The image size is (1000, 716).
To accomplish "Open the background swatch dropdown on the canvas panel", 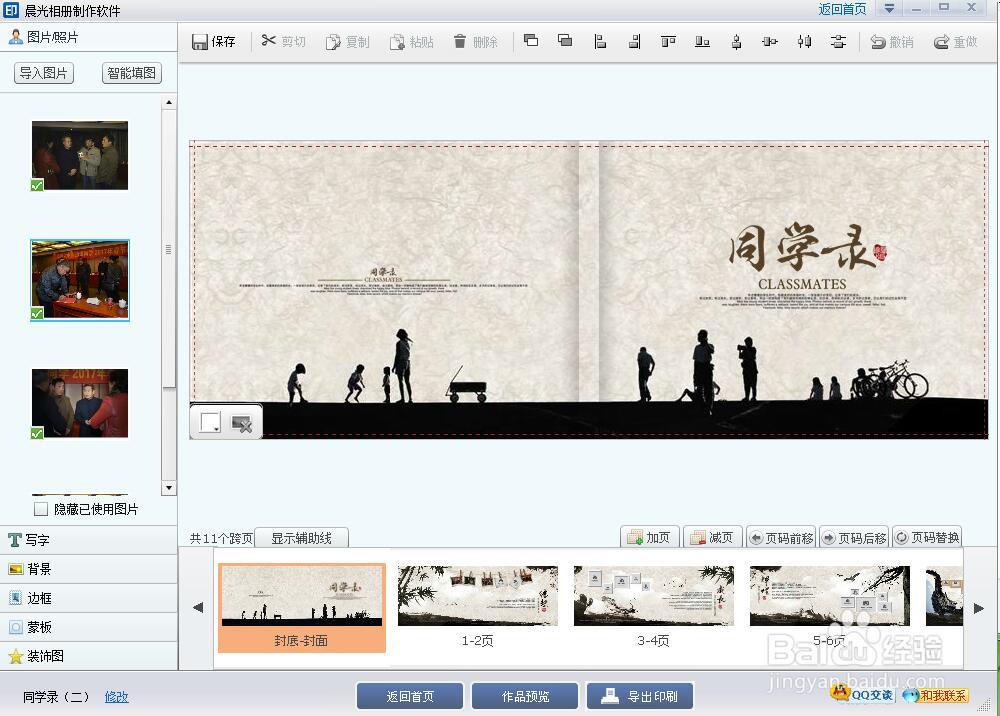I will pyautogui.click(x=217, y=429).
